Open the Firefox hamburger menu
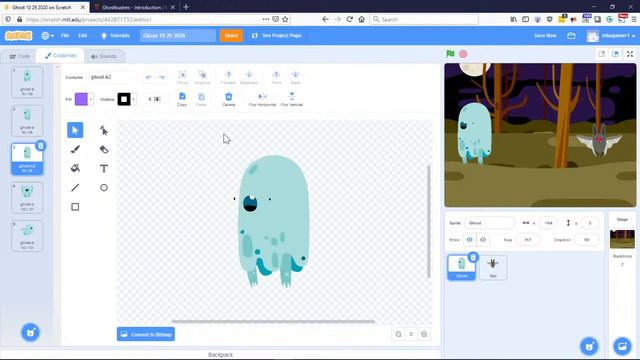 point(634,19)
